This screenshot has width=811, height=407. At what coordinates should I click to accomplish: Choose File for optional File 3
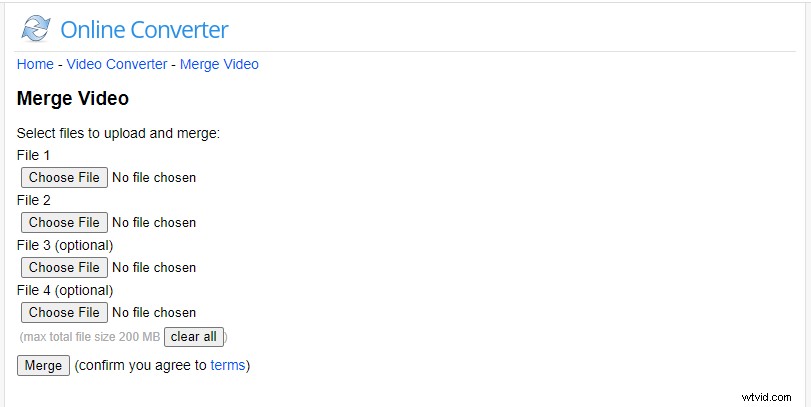(x=64, y=267)
